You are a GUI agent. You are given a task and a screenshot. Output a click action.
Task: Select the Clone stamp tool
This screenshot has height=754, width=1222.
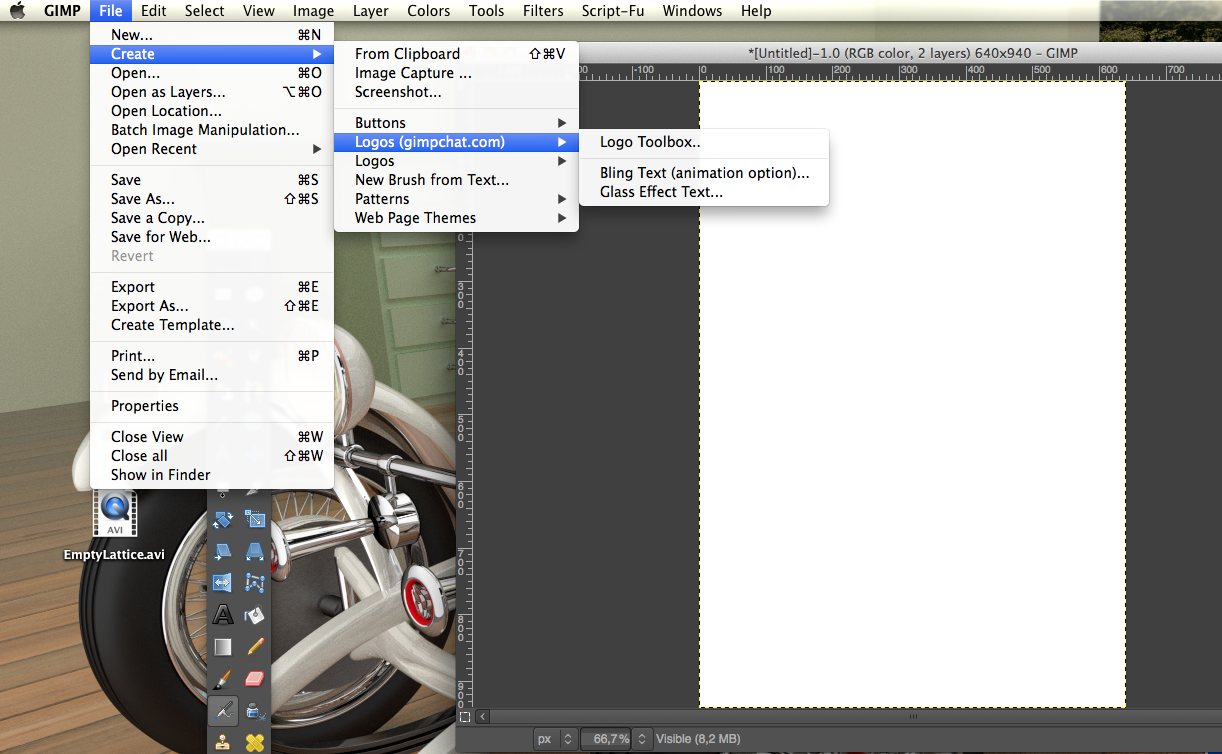pos(223,742)
